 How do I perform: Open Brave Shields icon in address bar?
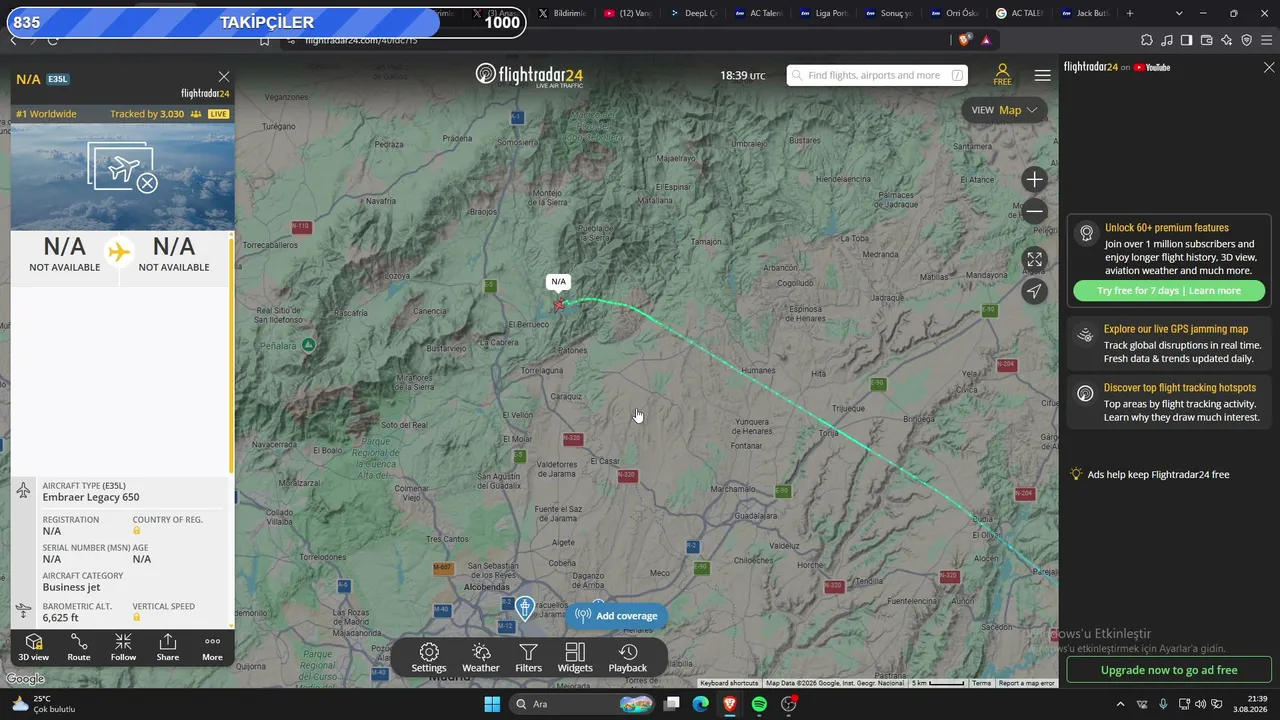964,40
